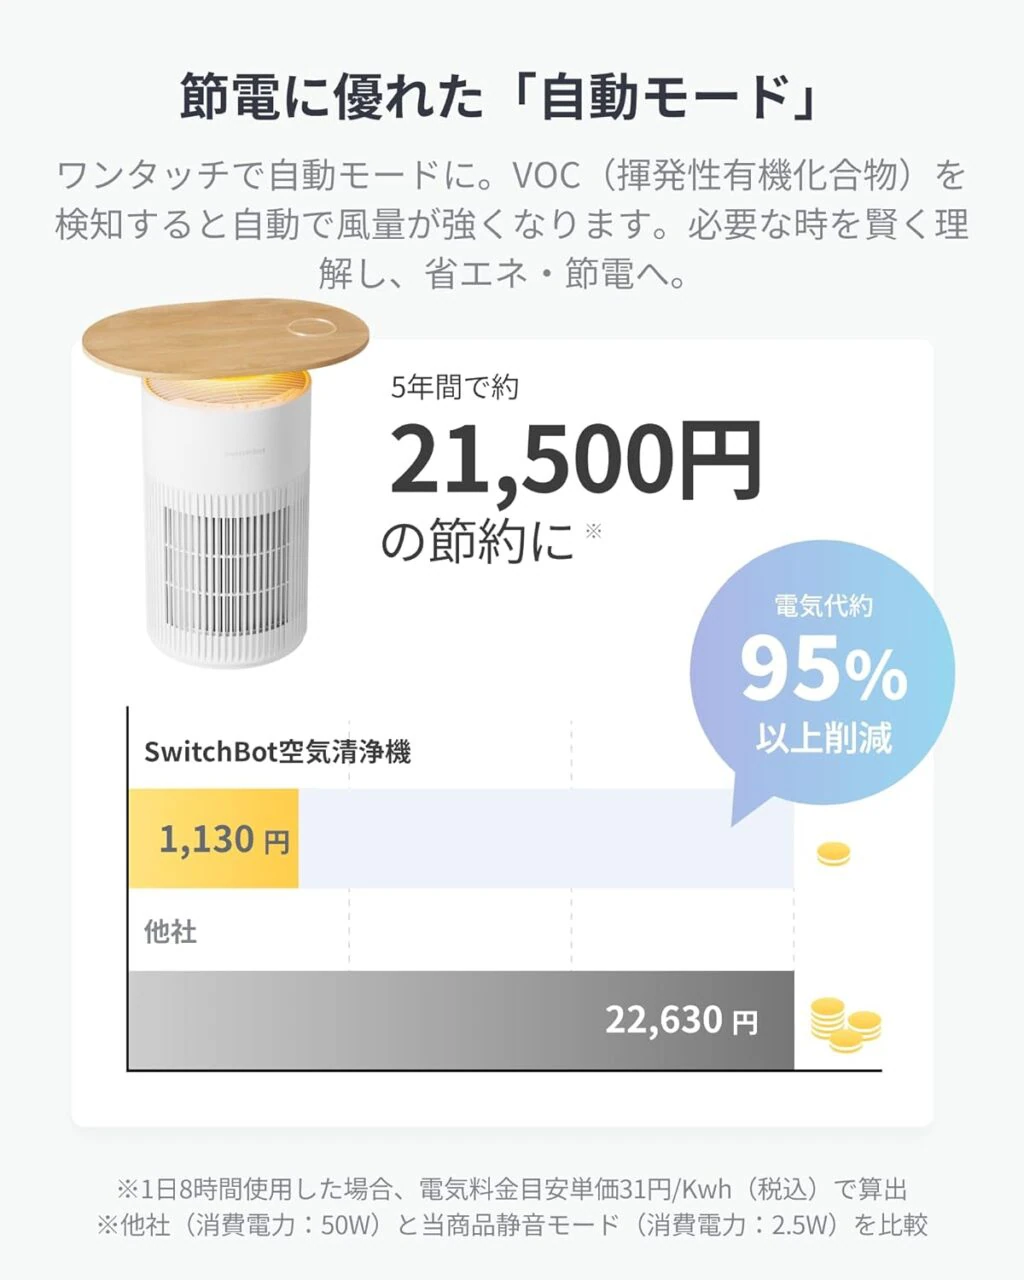Image resolution: width=1024 pixels, height=1280 pixels.
Task: Click the SwitchBot空気清浄機 chart label
Action: pos(277,752)
